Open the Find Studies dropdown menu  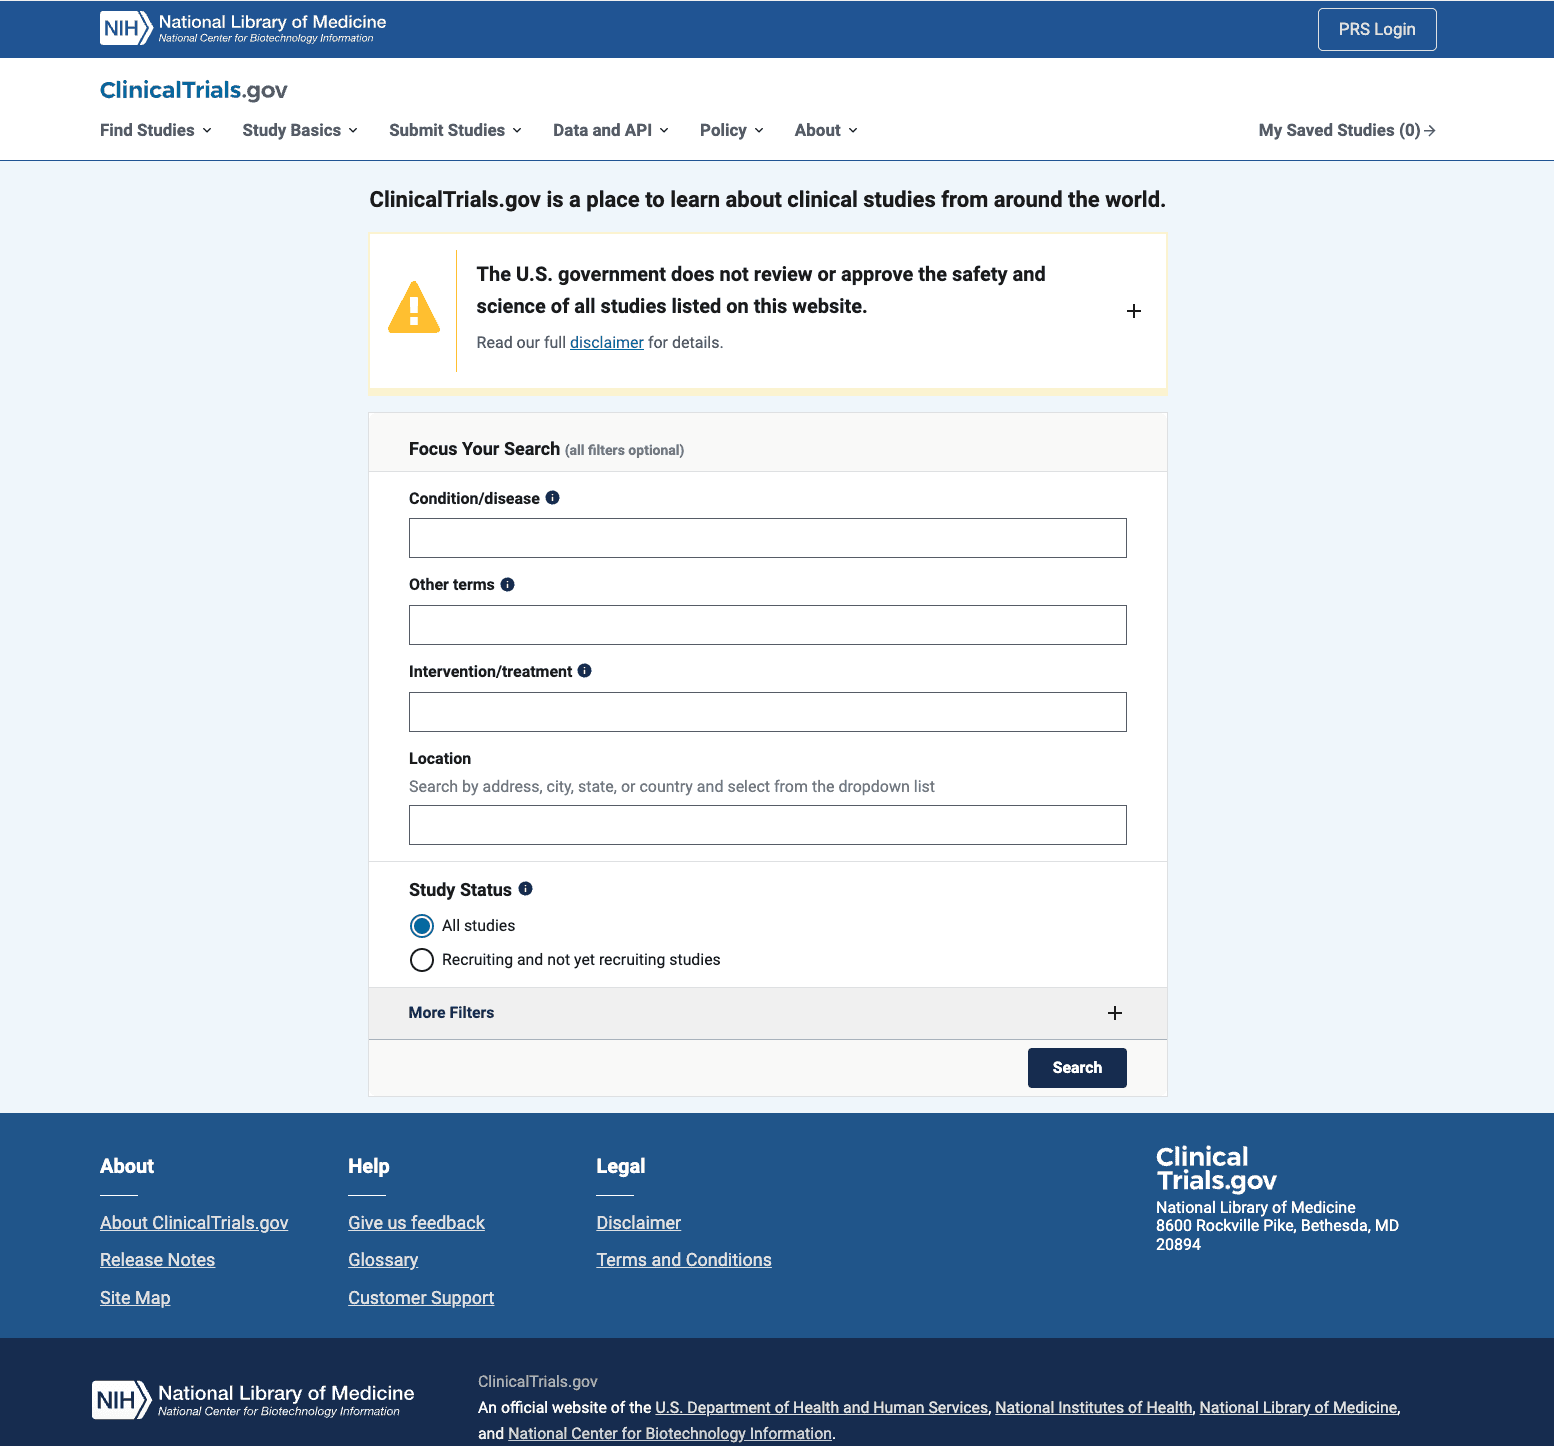pos(156,130)
